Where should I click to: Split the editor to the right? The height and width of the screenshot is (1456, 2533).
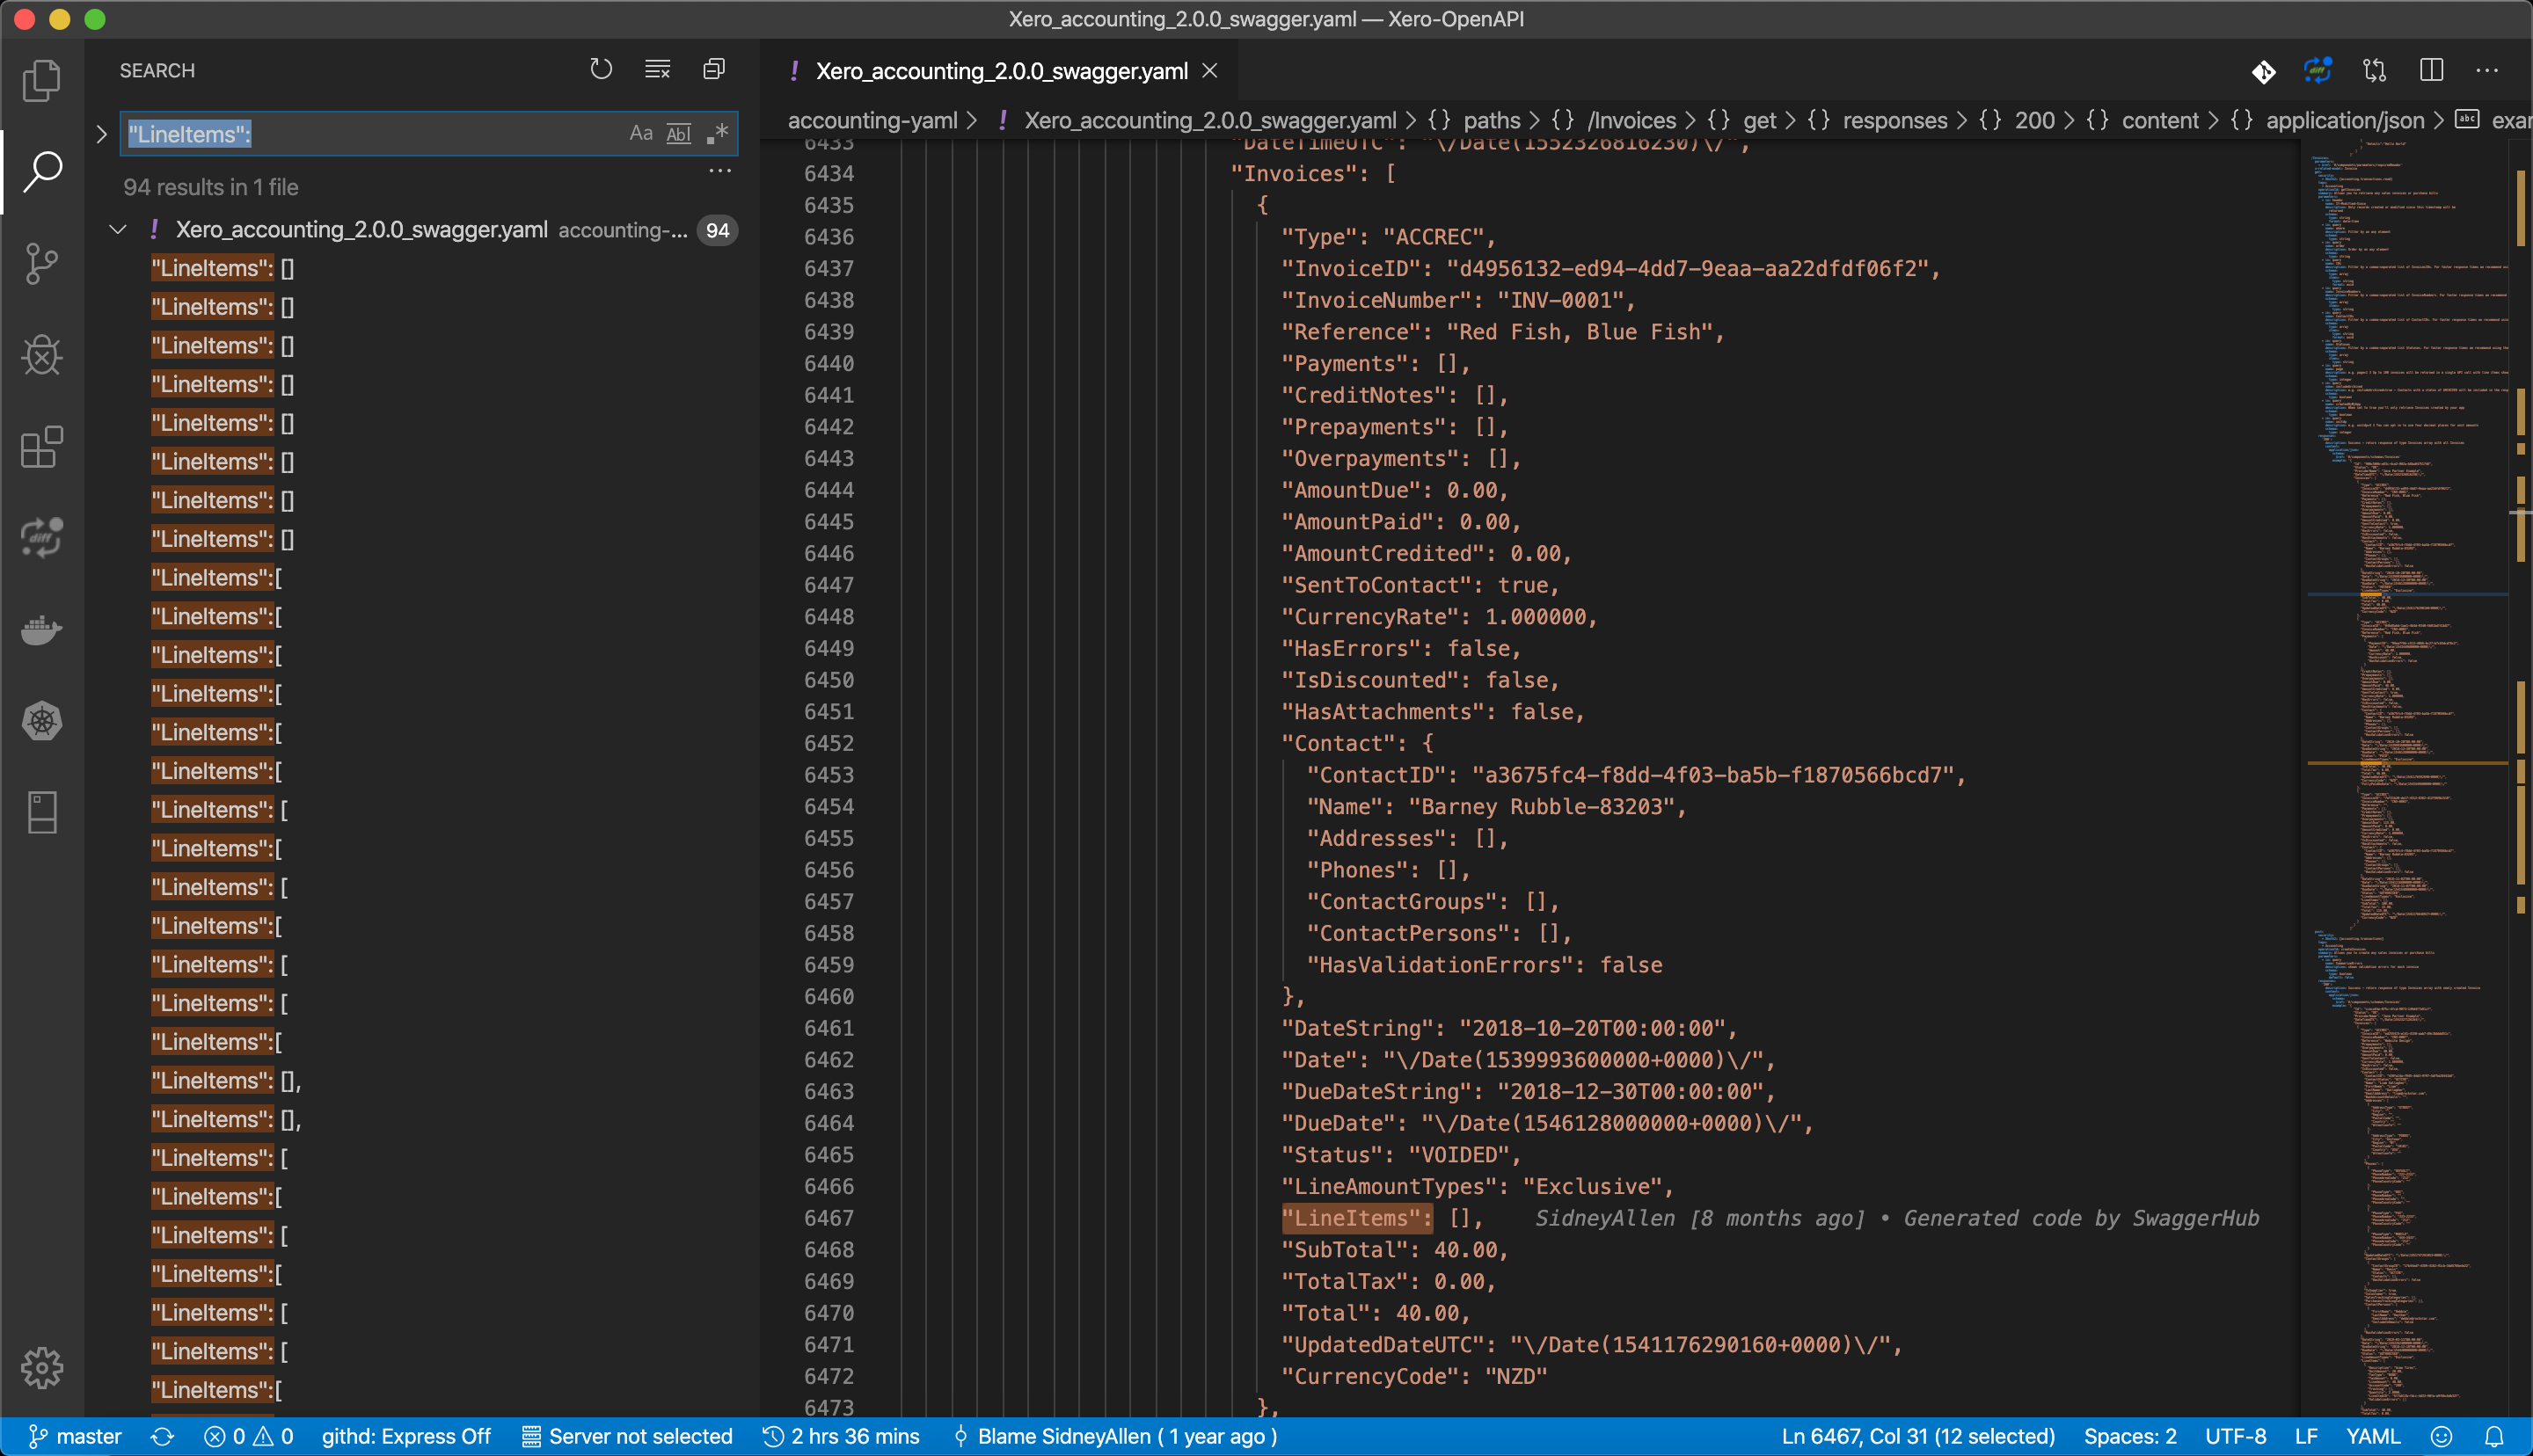(2432, 70)
